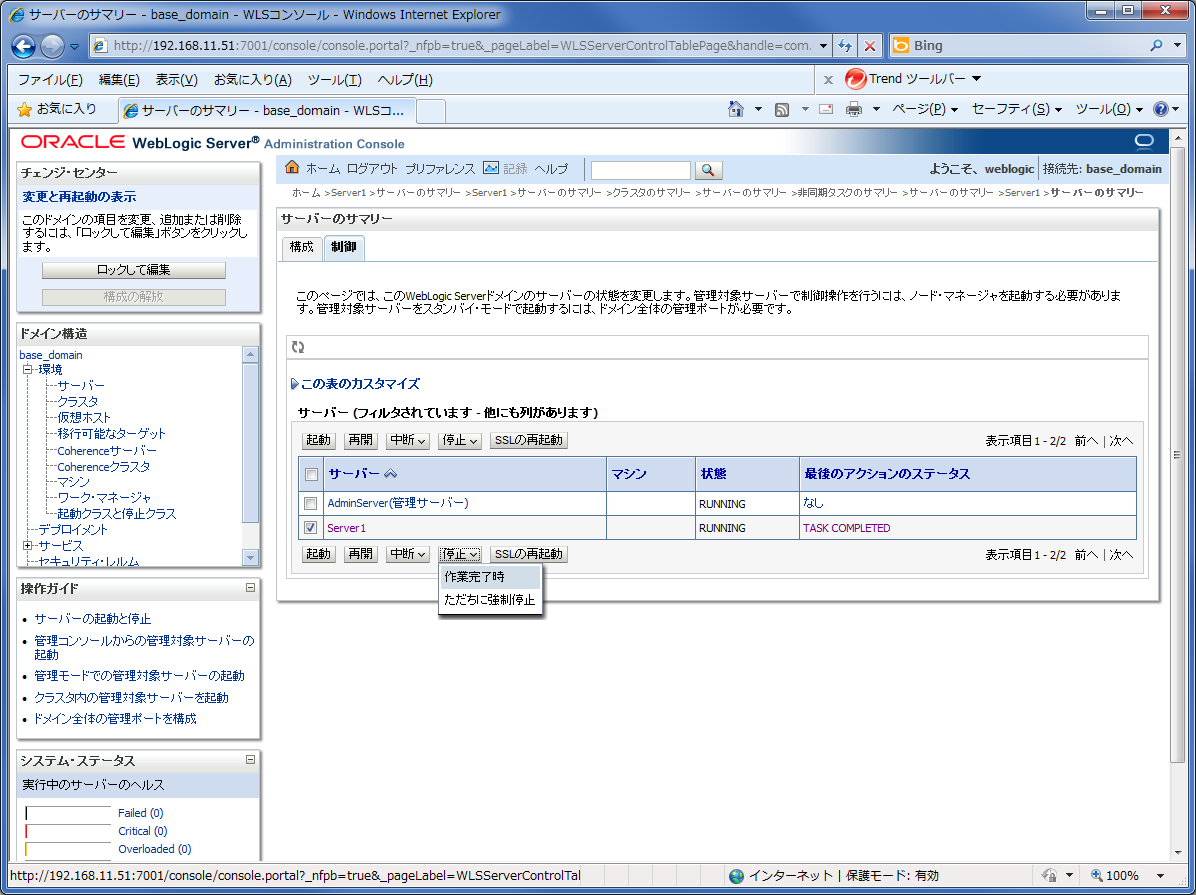
Task: Open the AdminServer(管理サーバー) link
Action: point(398,503)
